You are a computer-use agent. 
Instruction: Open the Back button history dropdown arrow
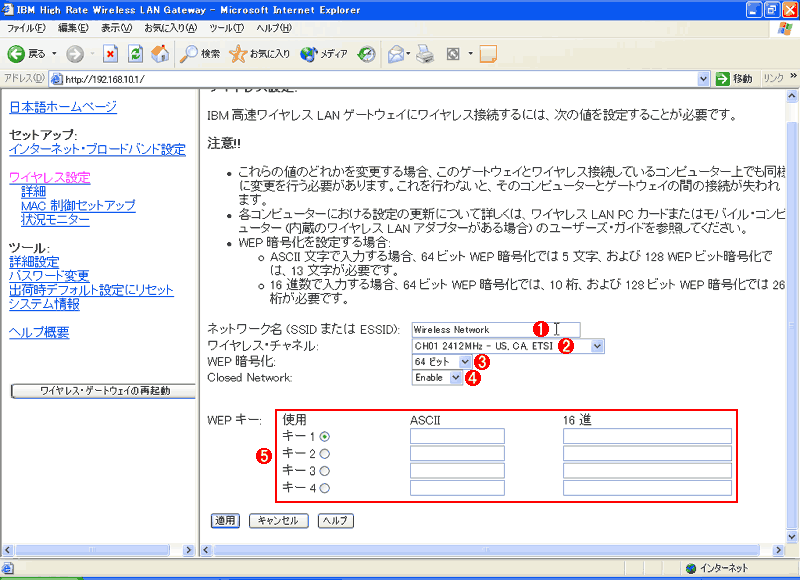click(54, 54)
